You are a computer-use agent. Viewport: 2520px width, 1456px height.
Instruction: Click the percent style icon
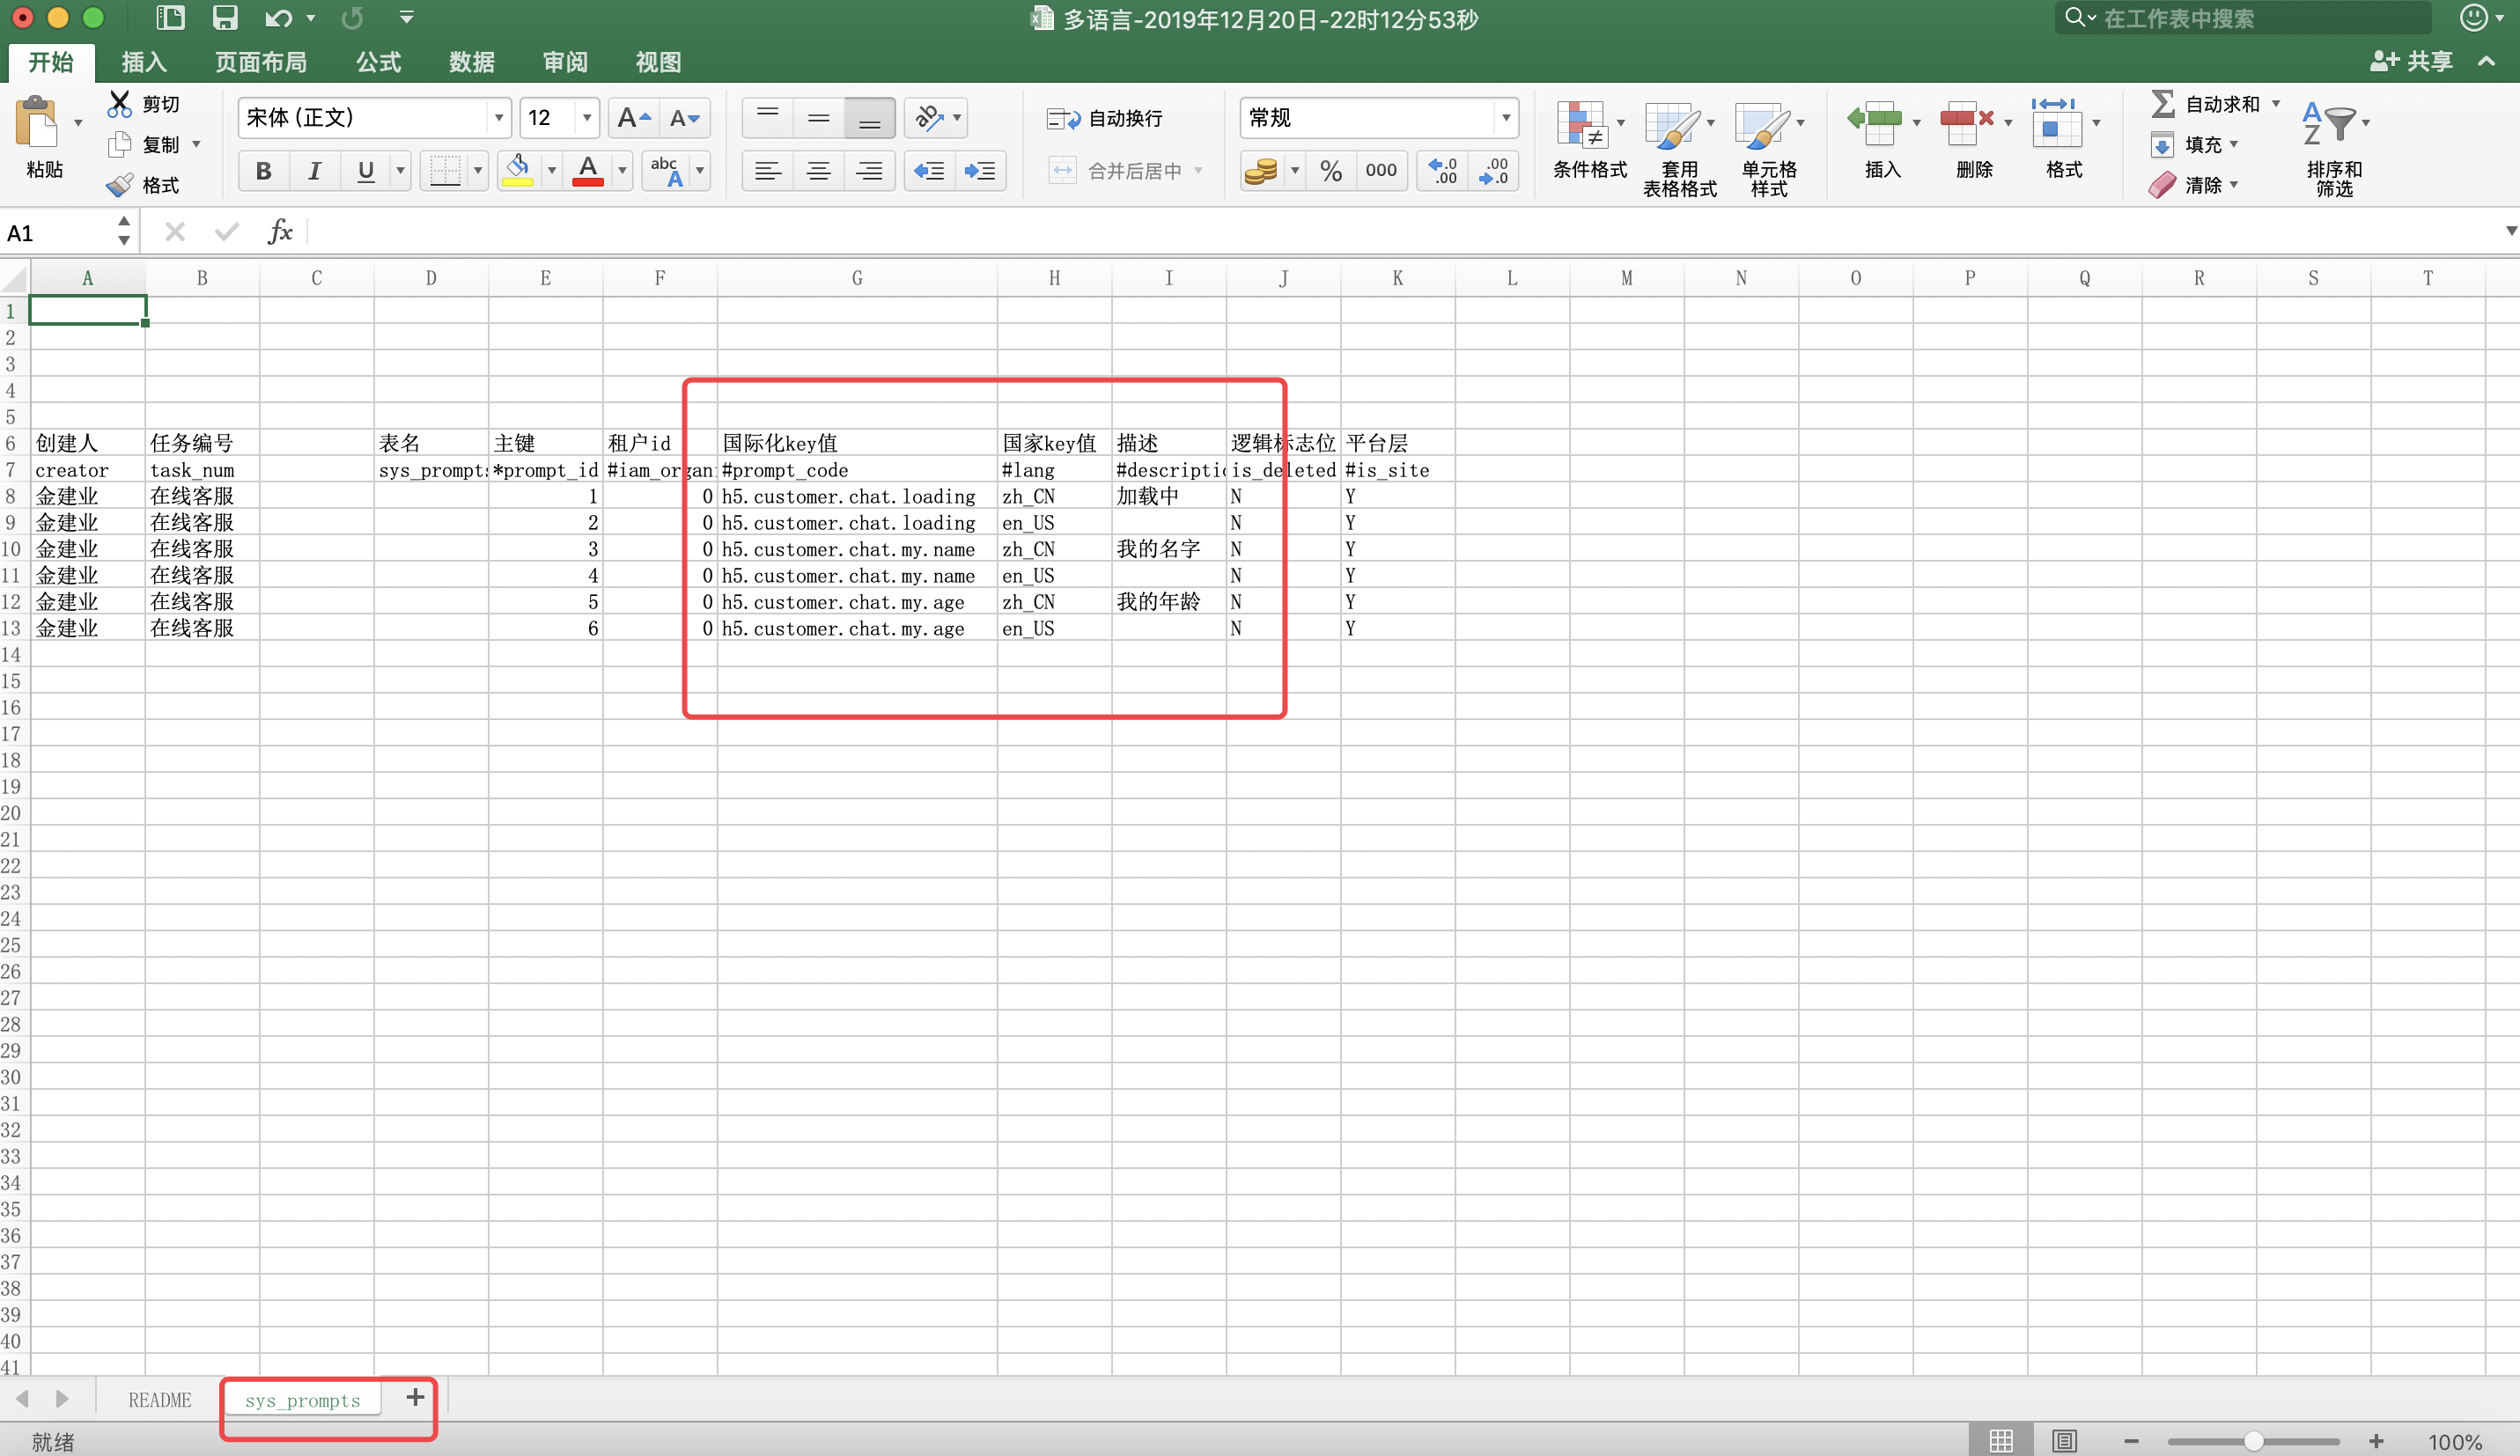click(1331, 171)
